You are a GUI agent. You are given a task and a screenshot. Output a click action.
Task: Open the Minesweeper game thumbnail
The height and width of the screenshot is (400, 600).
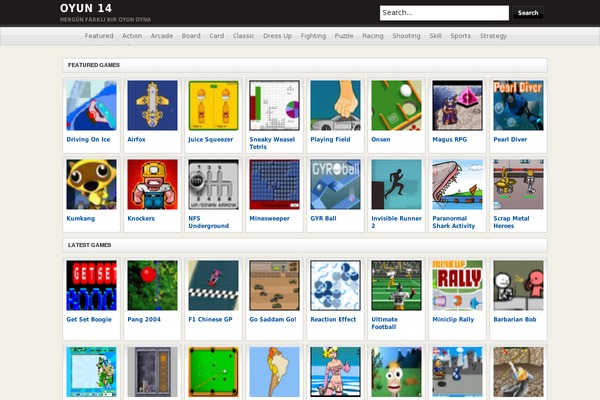(274, 185)
